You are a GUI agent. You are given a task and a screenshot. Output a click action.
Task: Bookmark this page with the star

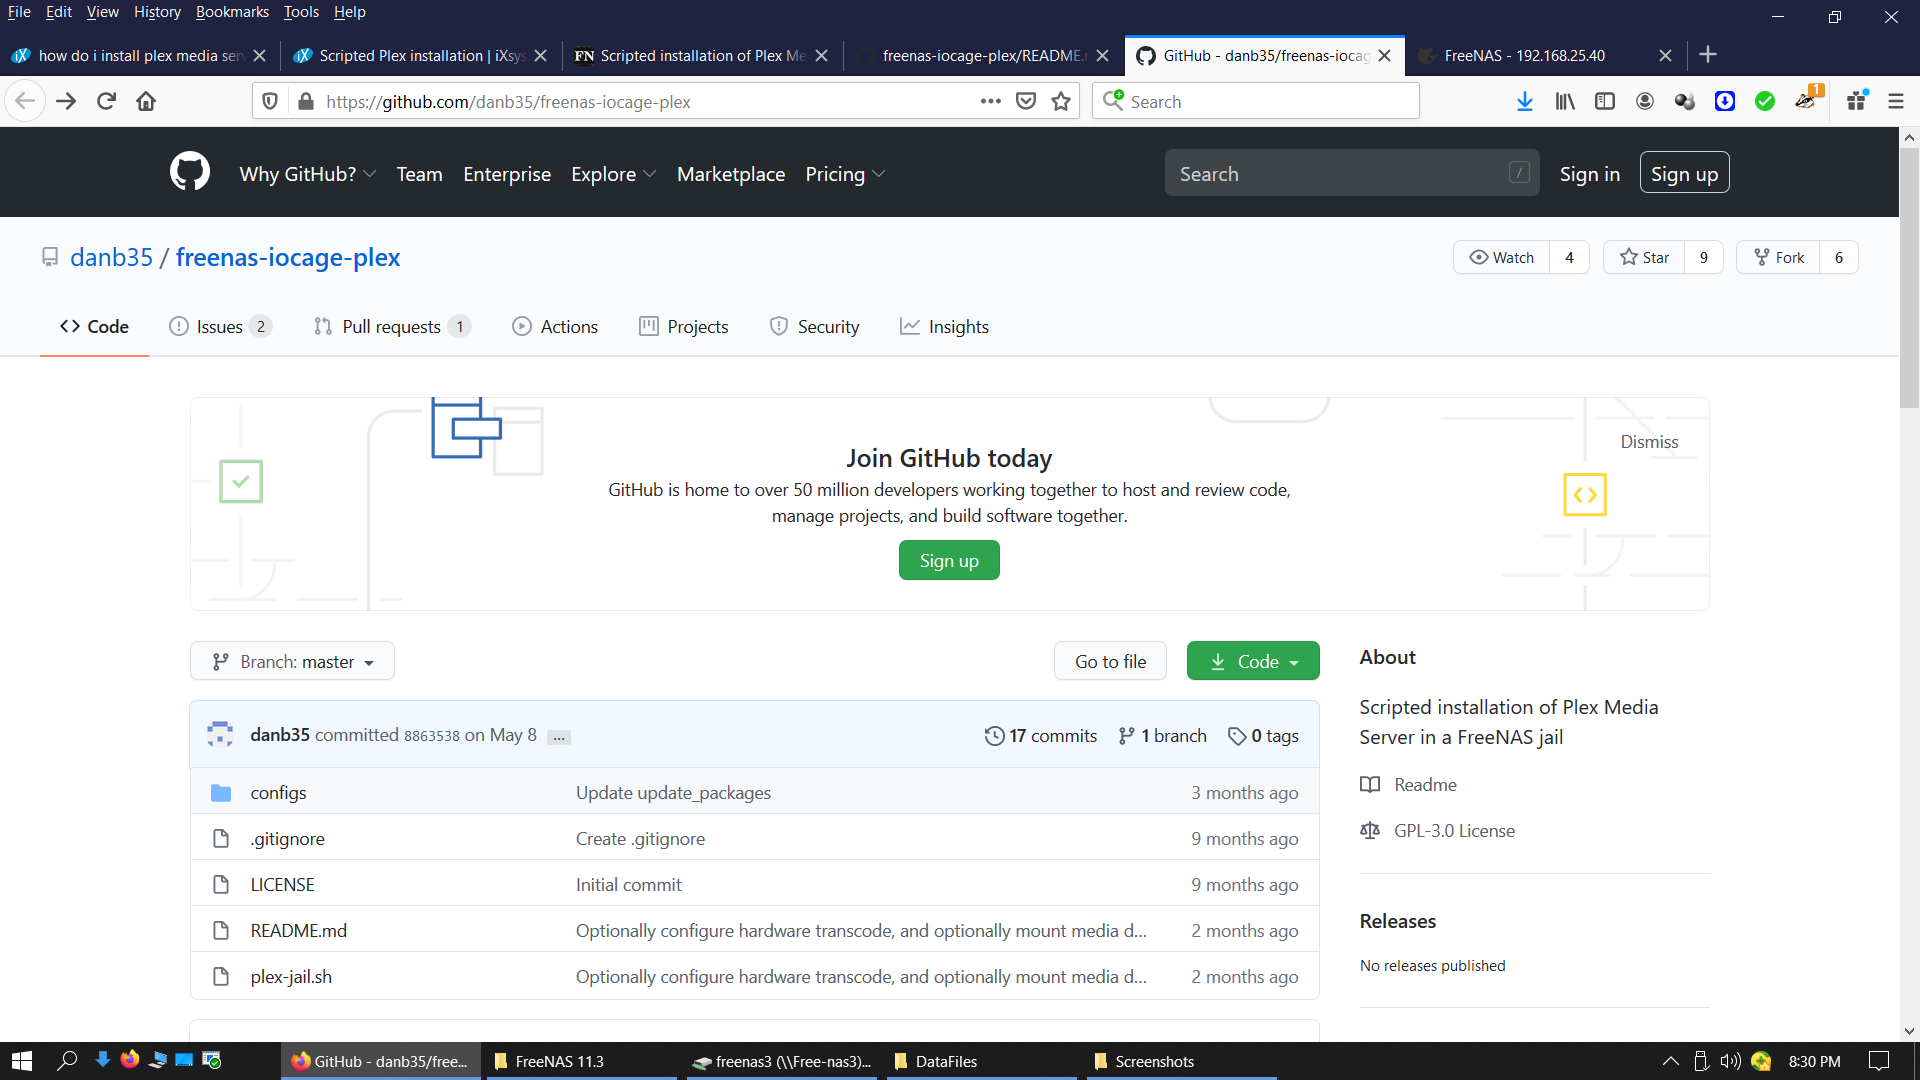tap(1061, 101)
